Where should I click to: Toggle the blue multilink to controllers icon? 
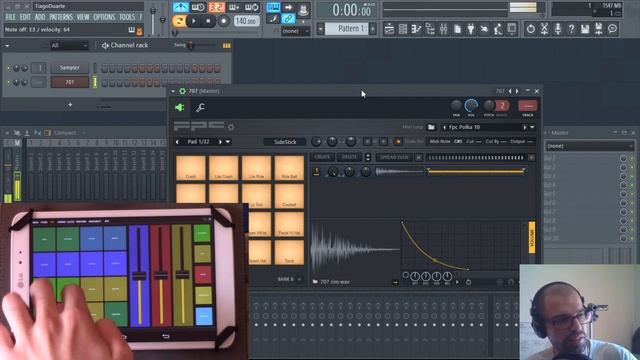click(288, 18)
